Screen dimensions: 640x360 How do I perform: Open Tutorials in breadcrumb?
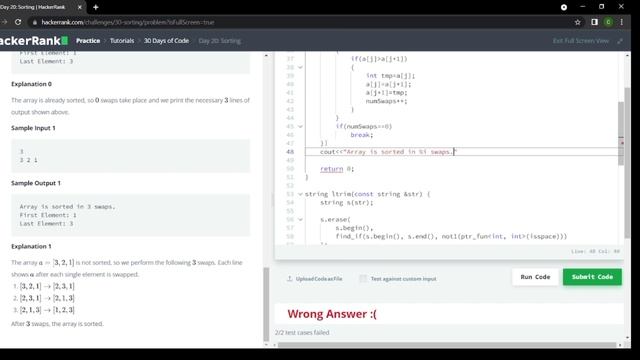pyautogui.click(x=122, y=41)
